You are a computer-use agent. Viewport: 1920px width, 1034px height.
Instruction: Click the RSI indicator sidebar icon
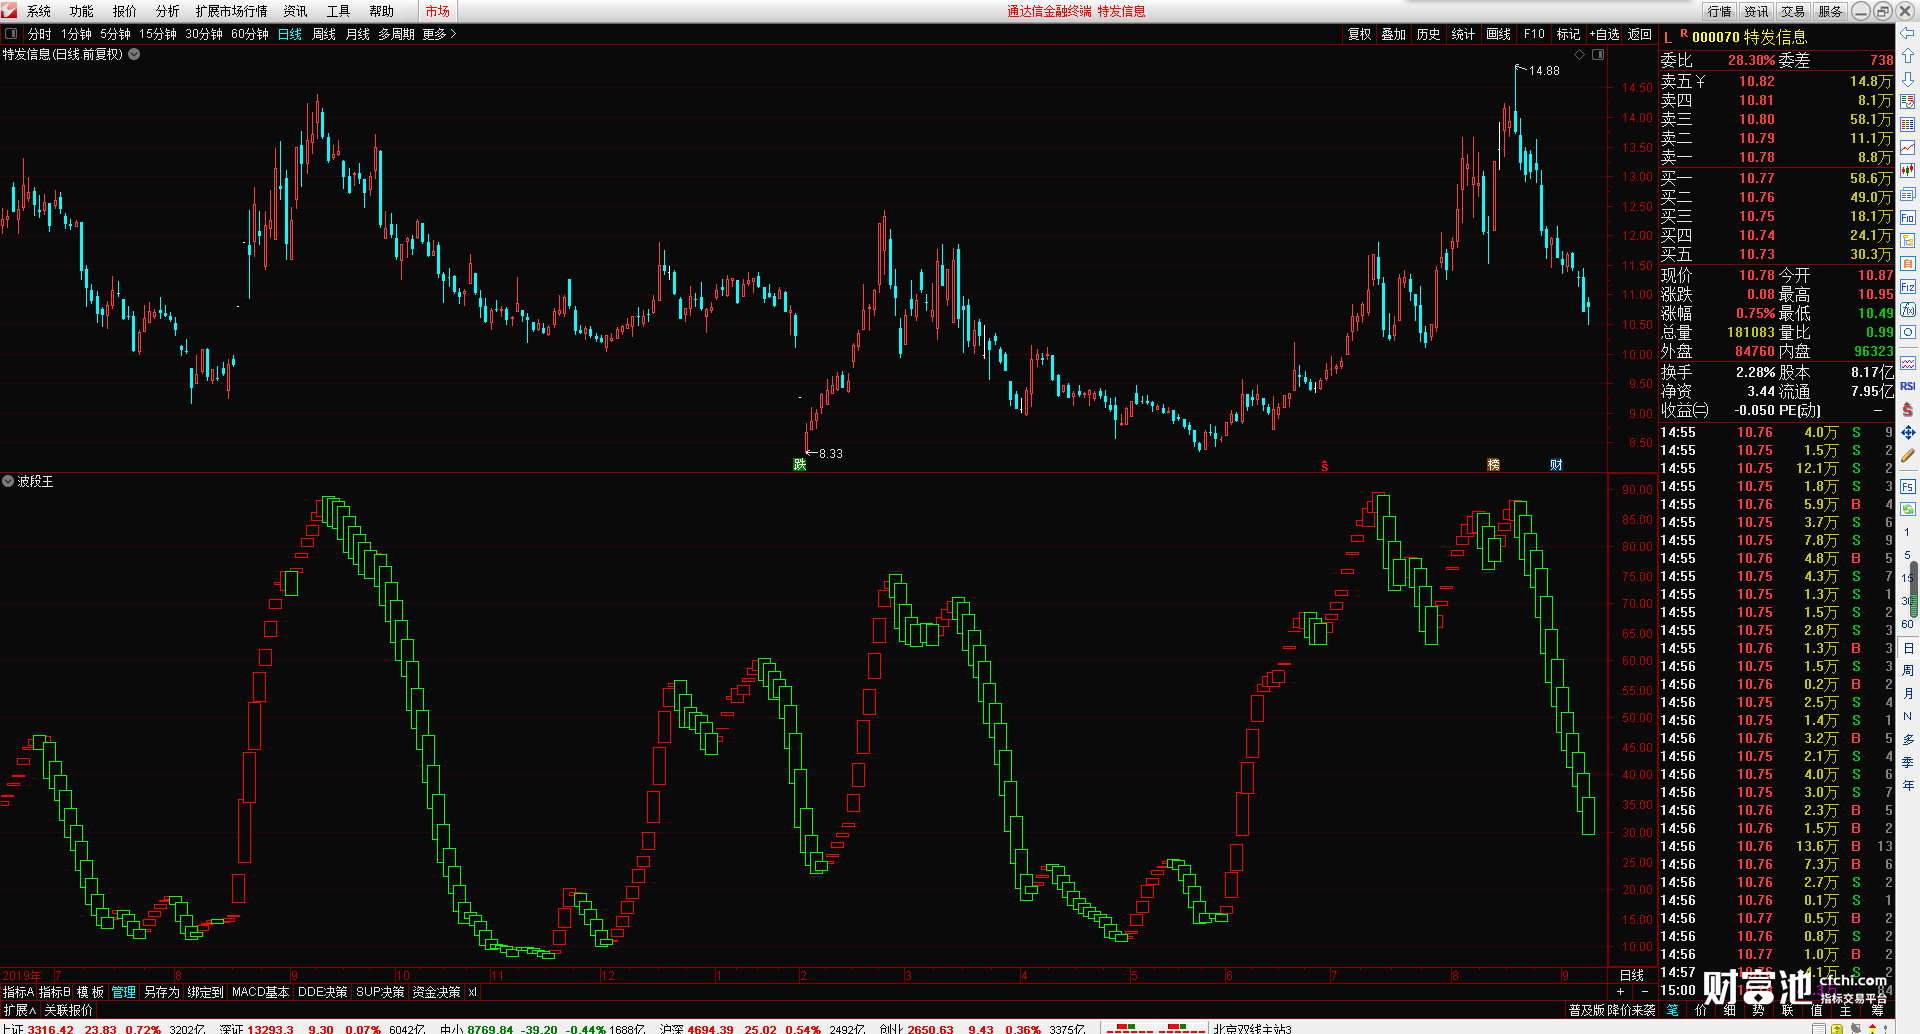coord(1908,386)
